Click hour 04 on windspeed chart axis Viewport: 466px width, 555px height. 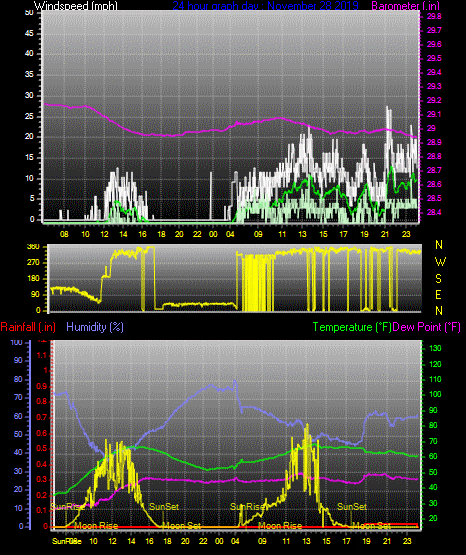(x=230, y=234)
